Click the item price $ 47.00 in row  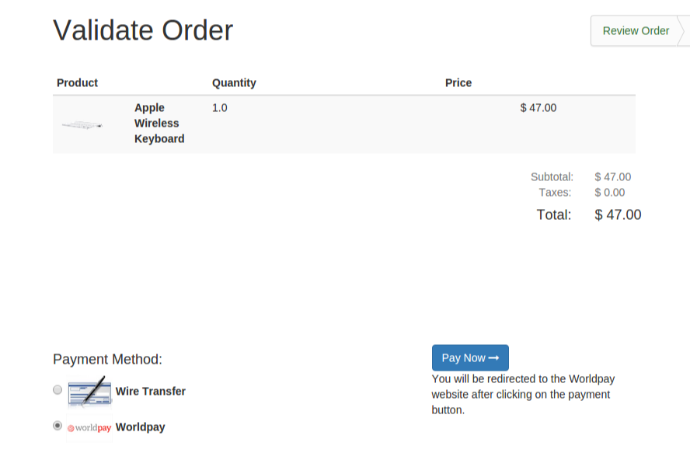click(x=538, y=108)
